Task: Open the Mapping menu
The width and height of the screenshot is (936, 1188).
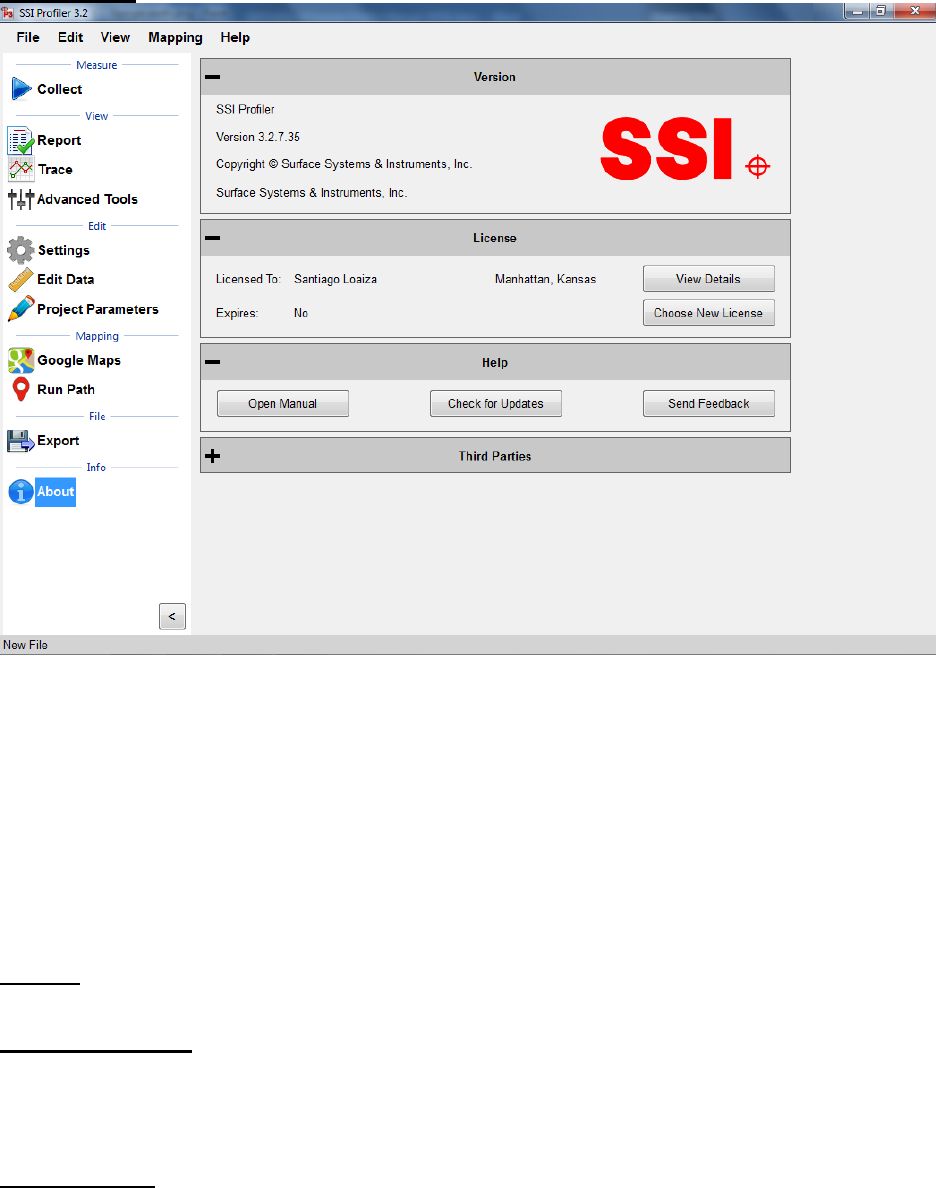Action: [x=175, y=37]
